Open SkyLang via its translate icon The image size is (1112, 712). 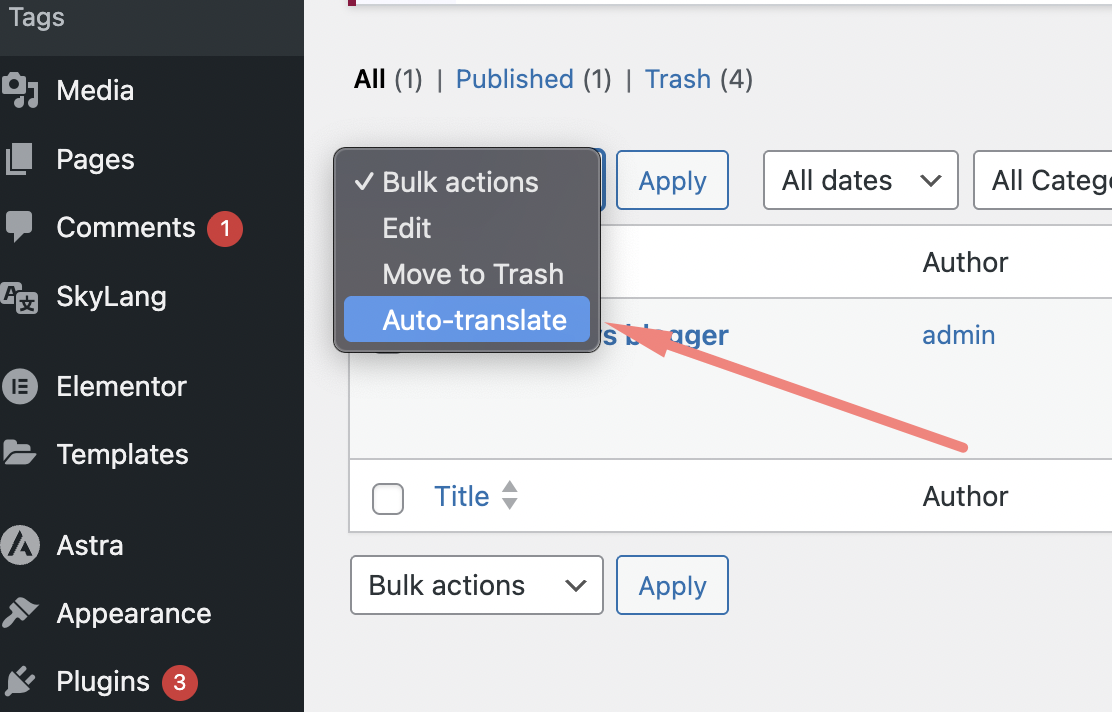tap(20, 297)
